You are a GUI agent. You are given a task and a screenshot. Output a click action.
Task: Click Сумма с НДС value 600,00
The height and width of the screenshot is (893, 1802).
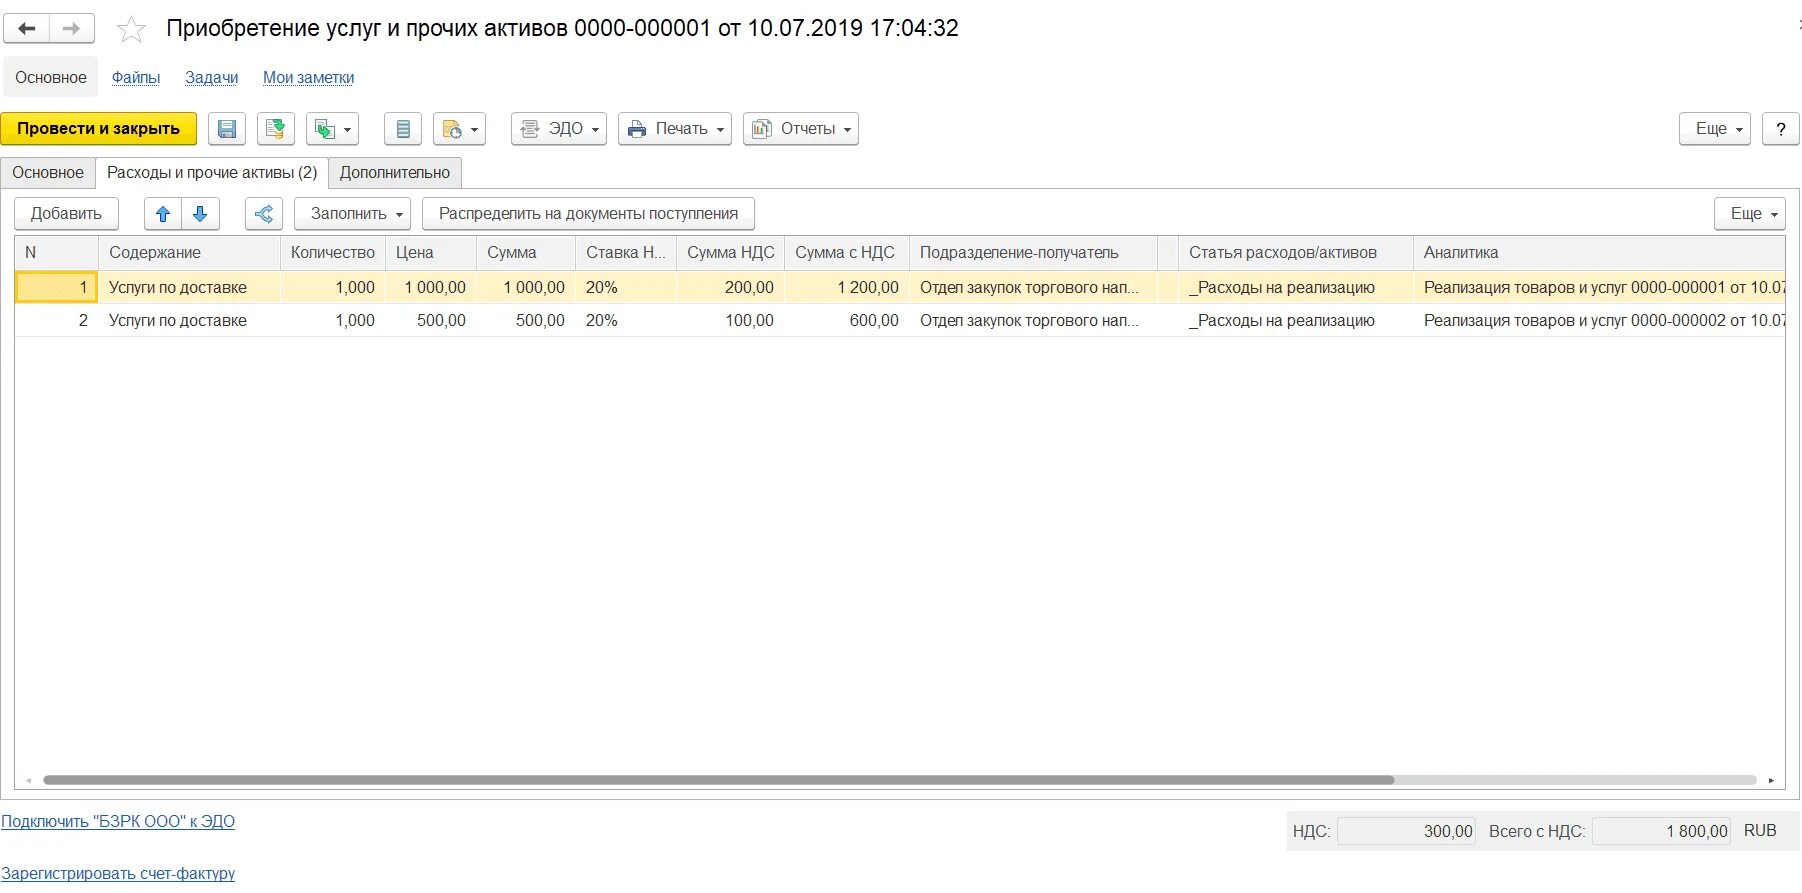click(847, 321)
